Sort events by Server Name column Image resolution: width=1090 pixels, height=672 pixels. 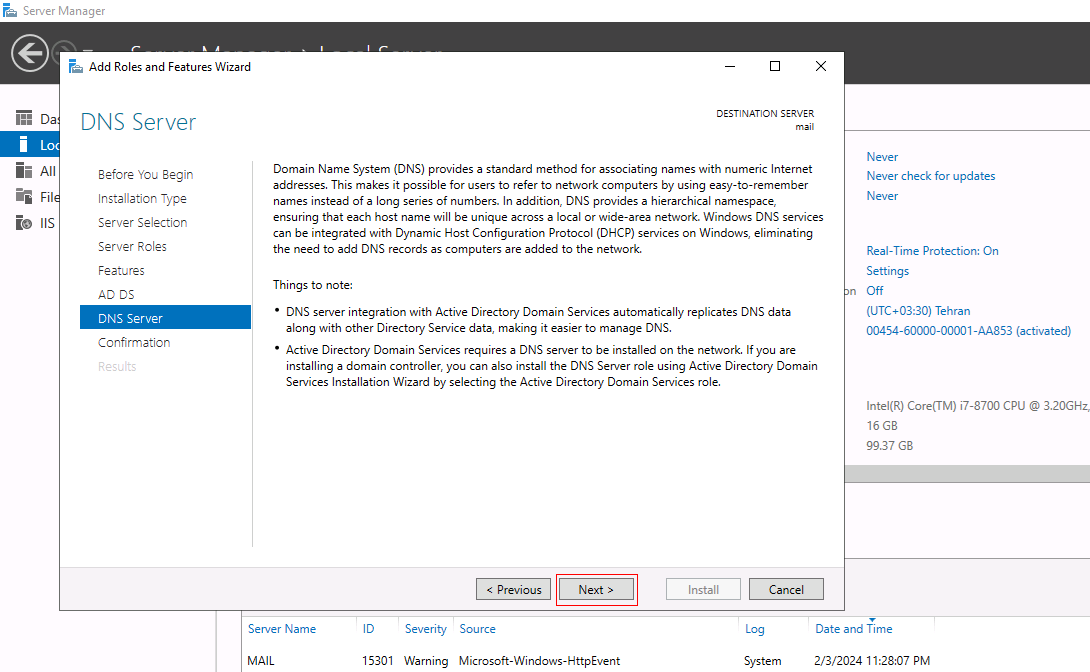point(282,629)
